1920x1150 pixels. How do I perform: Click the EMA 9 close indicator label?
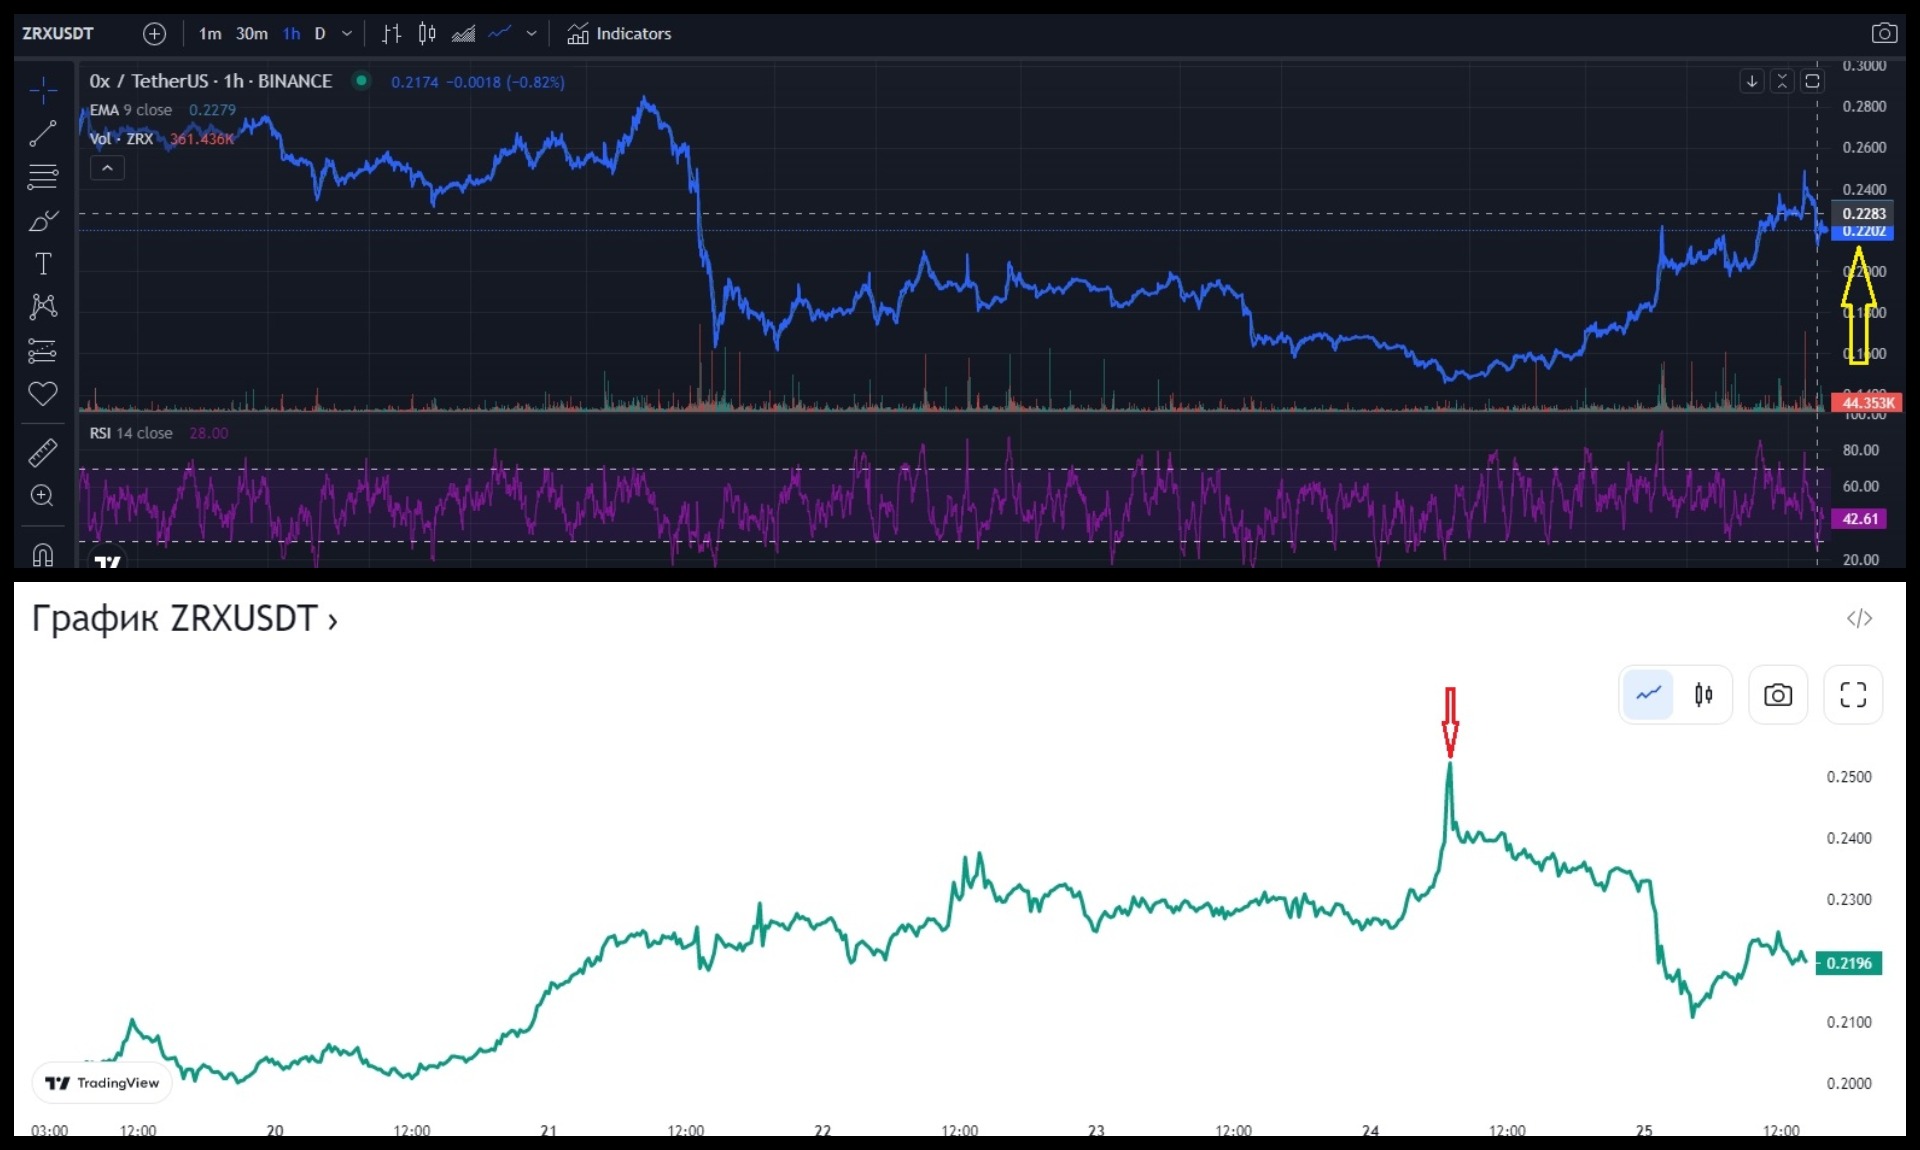pyautogui.click(x=131, y=110)
